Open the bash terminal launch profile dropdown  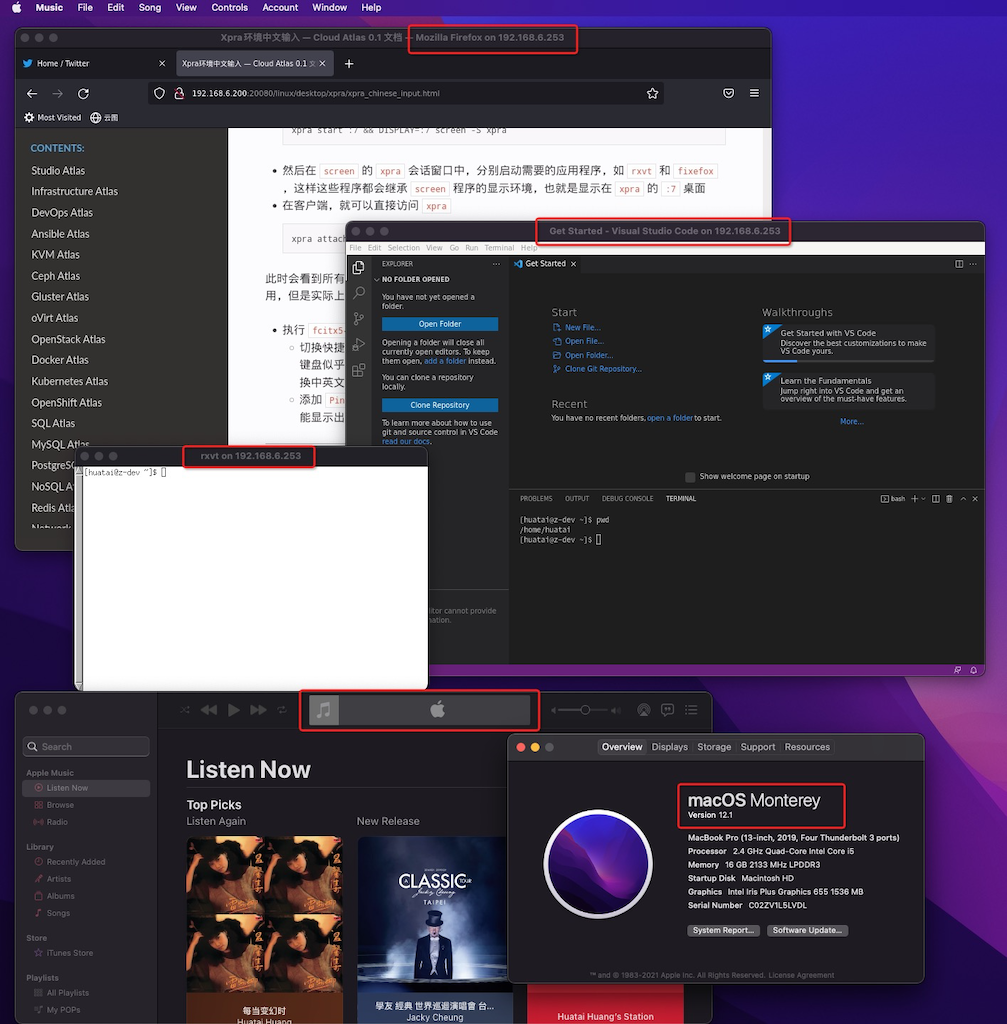[x=924, y=498]
